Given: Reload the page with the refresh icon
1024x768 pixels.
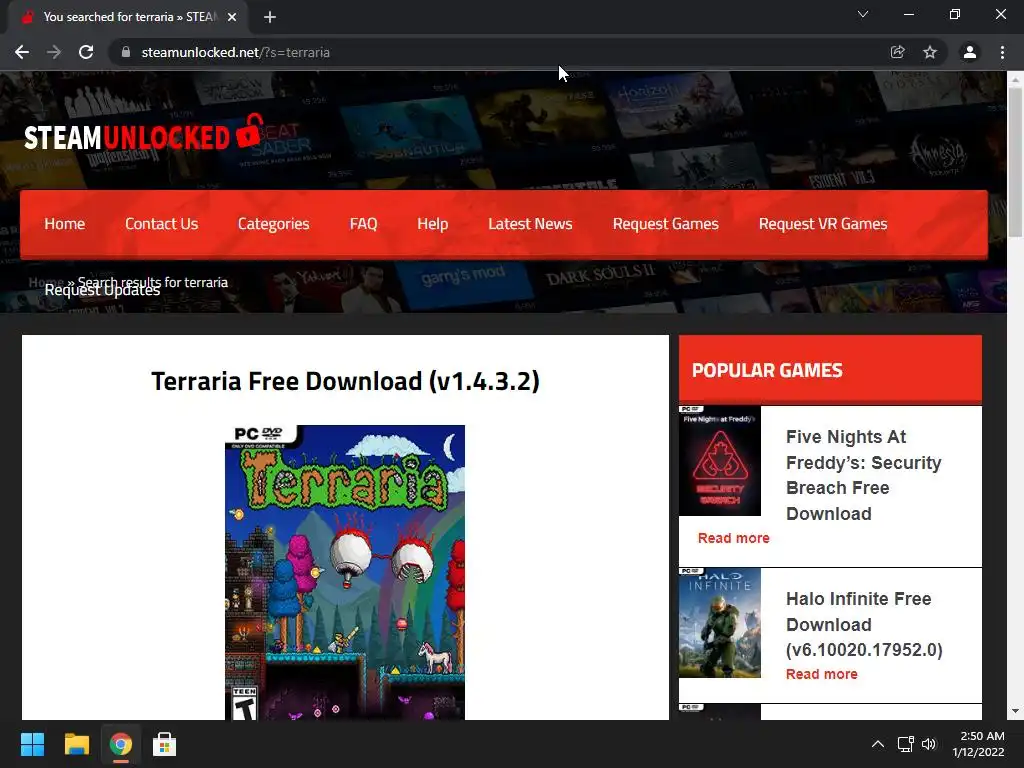Looking at the screenshot, I should coord(86,52).
